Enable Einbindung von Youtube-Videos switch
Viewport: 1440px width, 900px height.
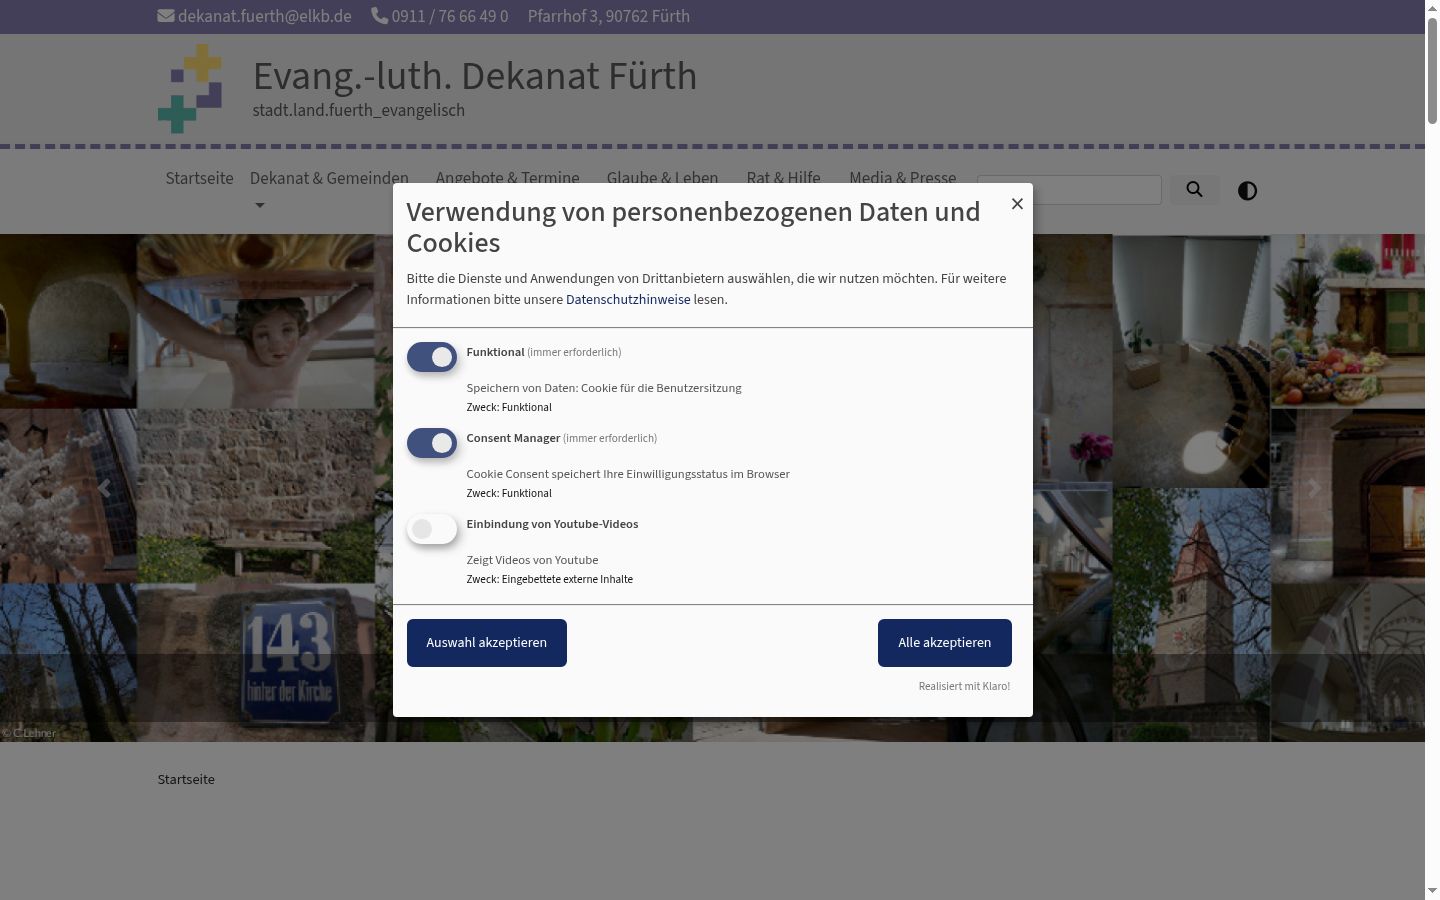tap(432, 529)
